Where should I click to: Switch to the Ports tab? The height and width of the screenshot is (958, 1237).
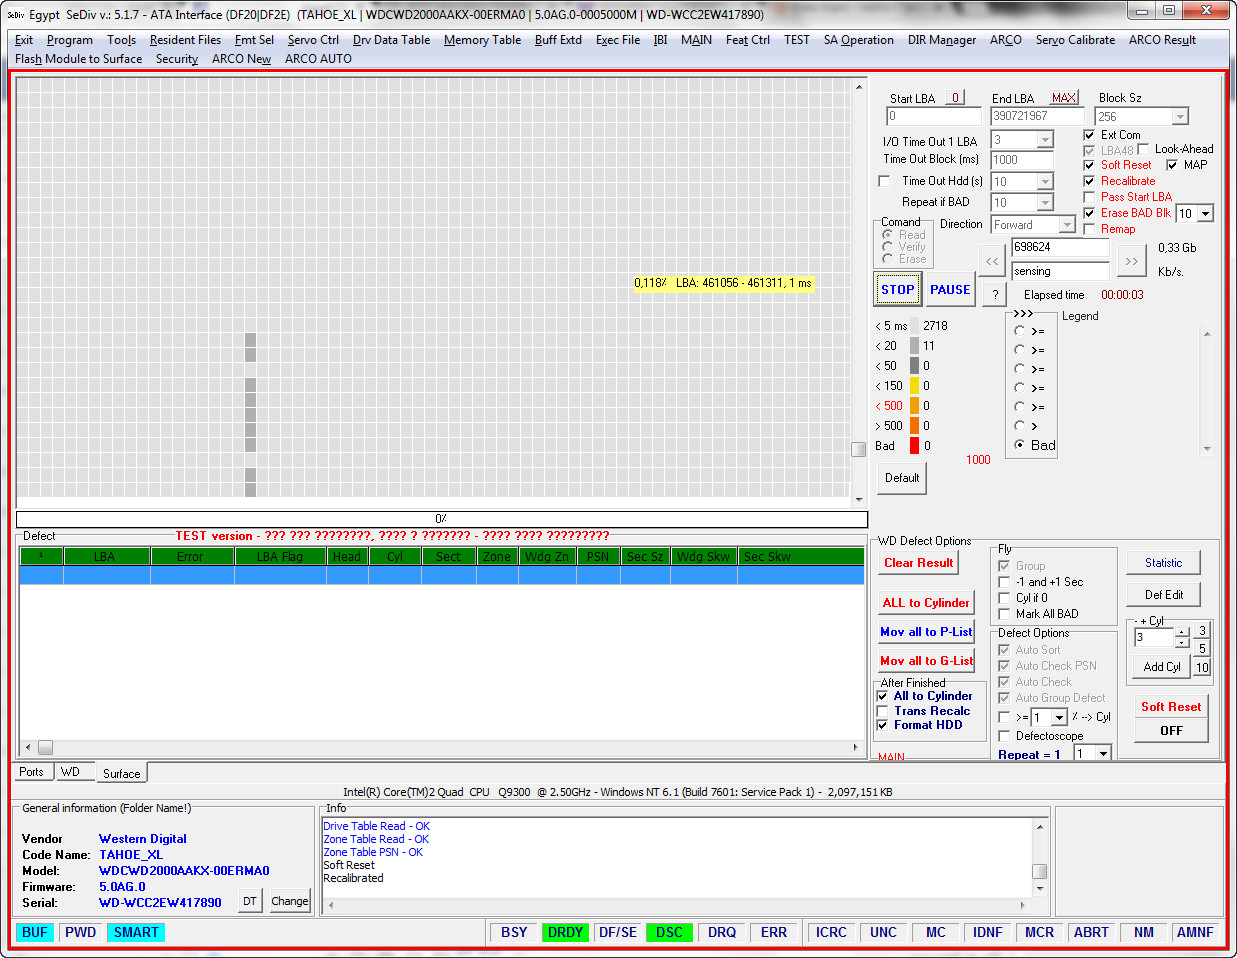tap(31, 772)
